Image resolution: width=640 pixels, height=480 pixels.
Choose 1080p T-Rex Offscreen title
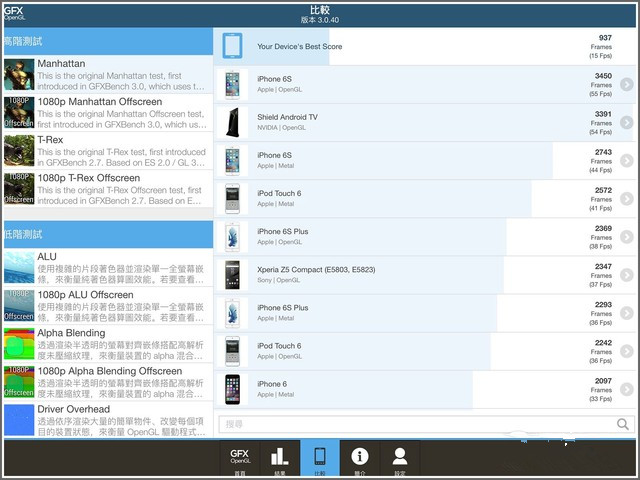point(89,178)
